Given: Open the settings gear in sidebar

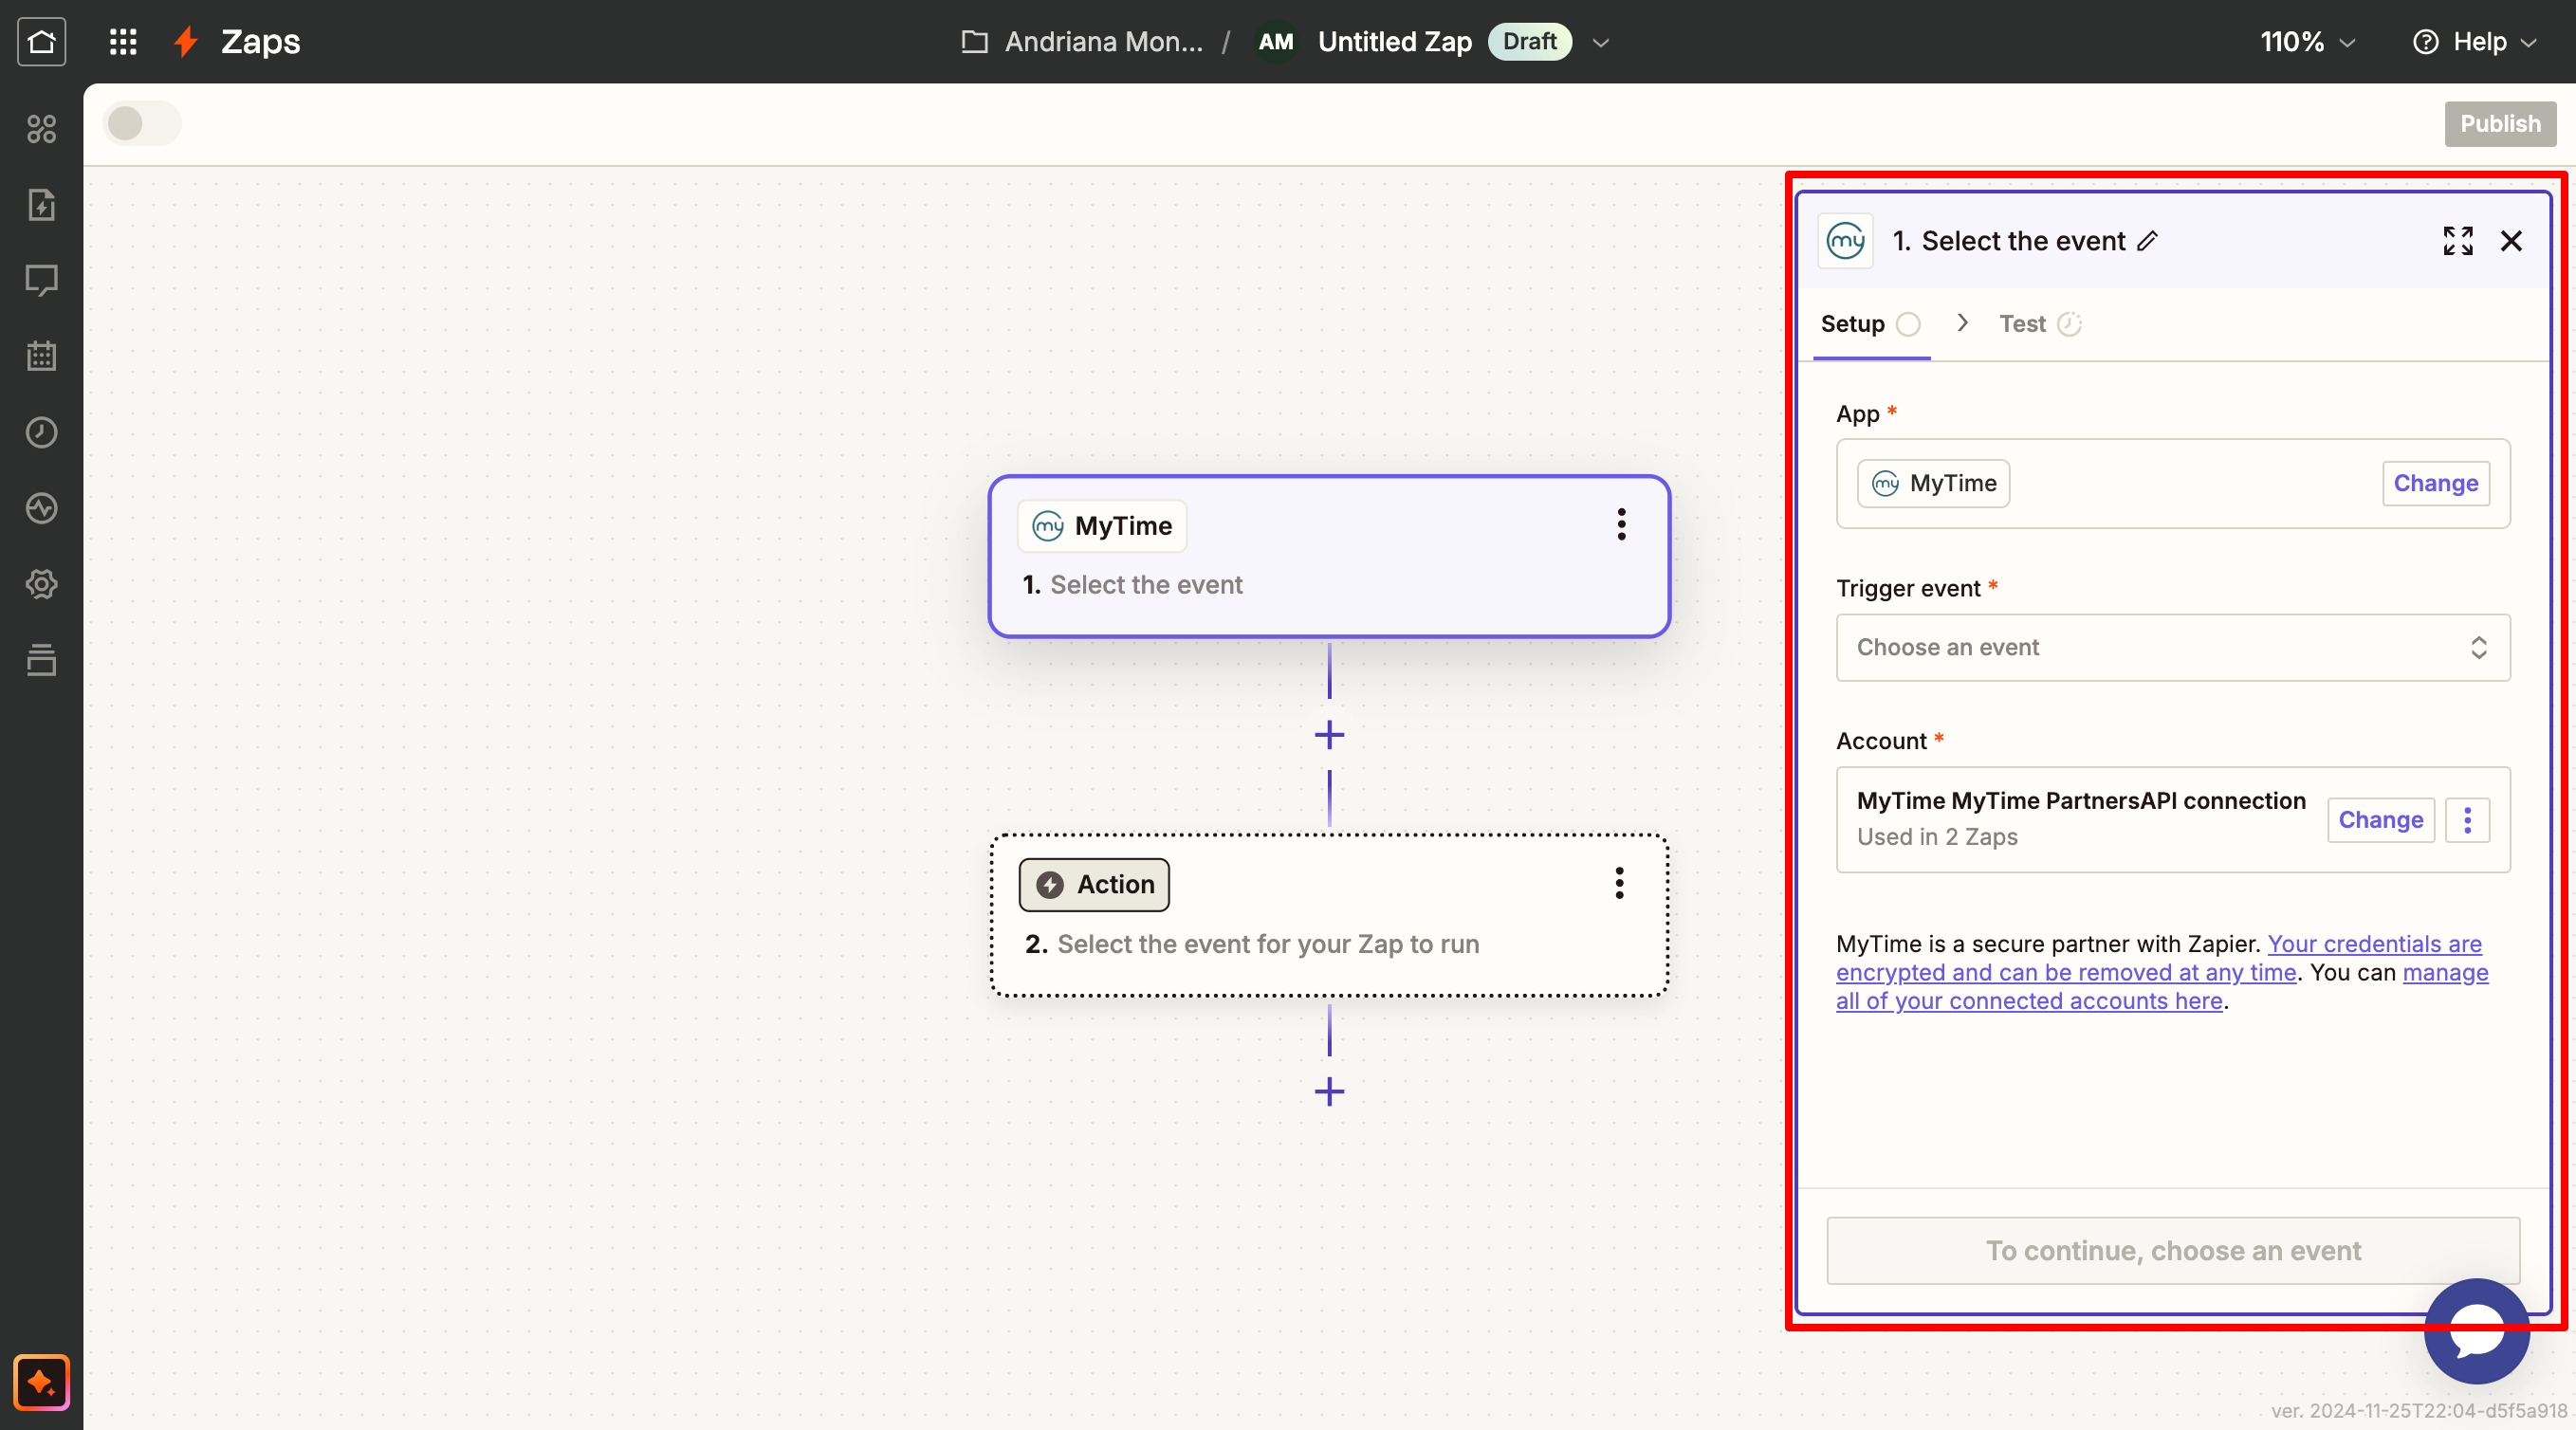Looking at the screenshot, I should (41, 584).
